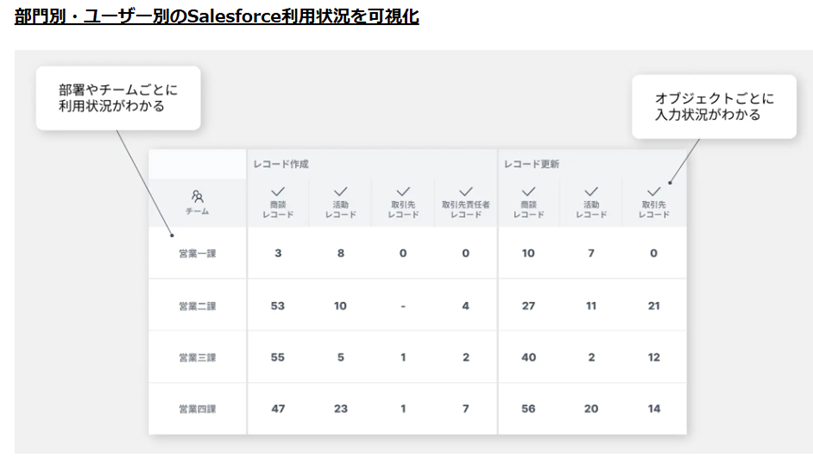This screenshot has height=459, width=813.
Task: Select the 営業一課 team row label
Action: (x=197, y=254)
